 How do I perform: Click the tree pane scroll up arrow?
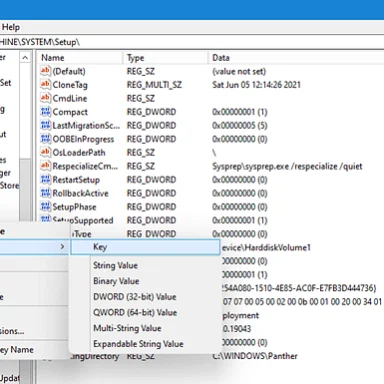25,58
